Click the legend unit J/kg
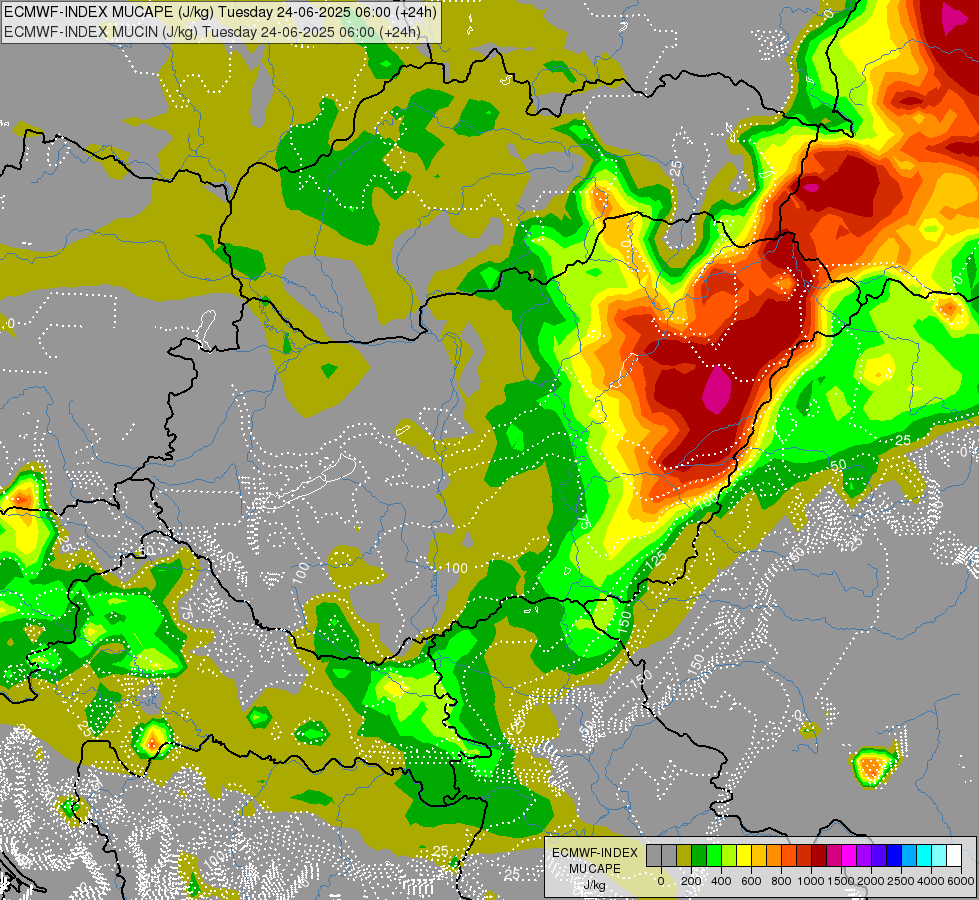Viewport: 979px width, 900px height. [x=595, y=885]
